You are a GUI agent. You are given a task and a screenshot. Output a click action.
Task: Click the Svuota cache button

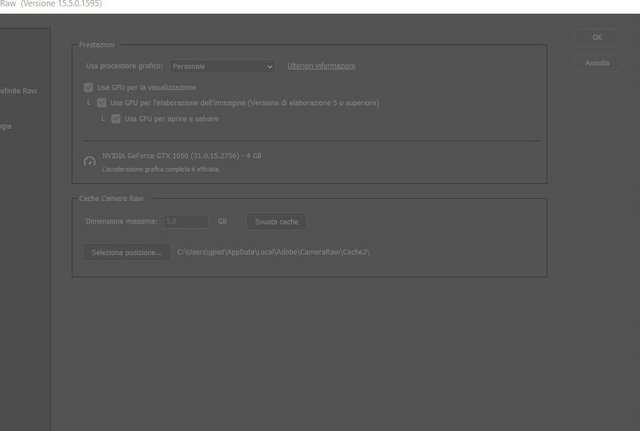(x=276, y=222)
